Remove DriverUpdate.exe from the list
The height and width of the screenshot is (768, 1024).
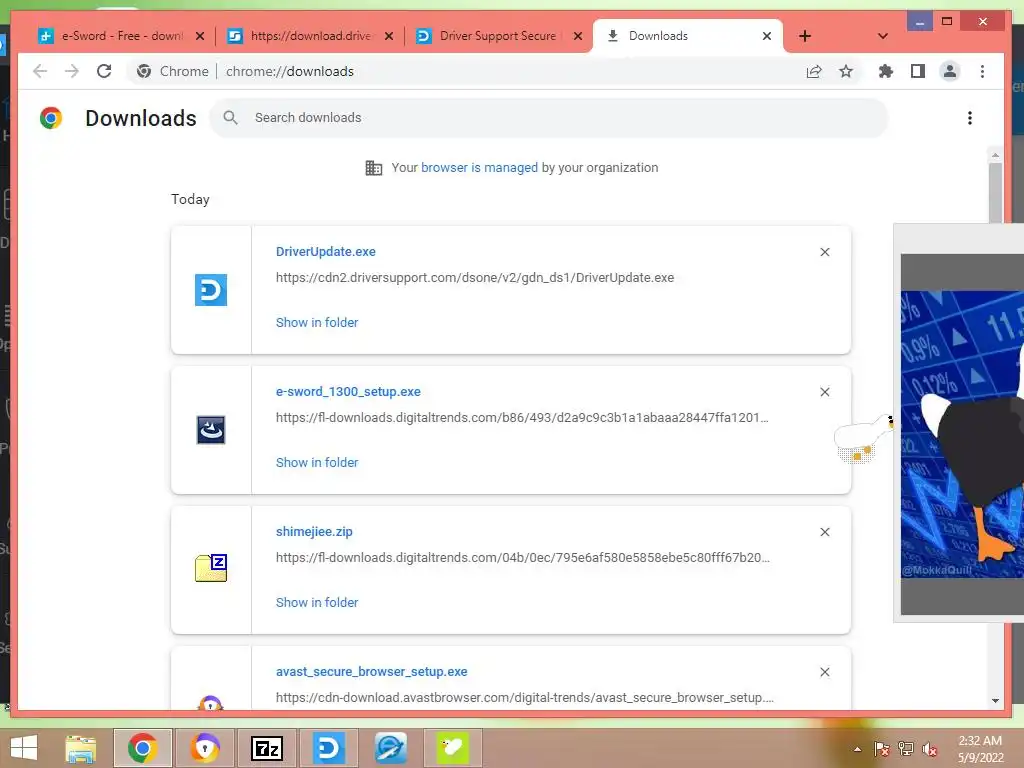point(825,252)
